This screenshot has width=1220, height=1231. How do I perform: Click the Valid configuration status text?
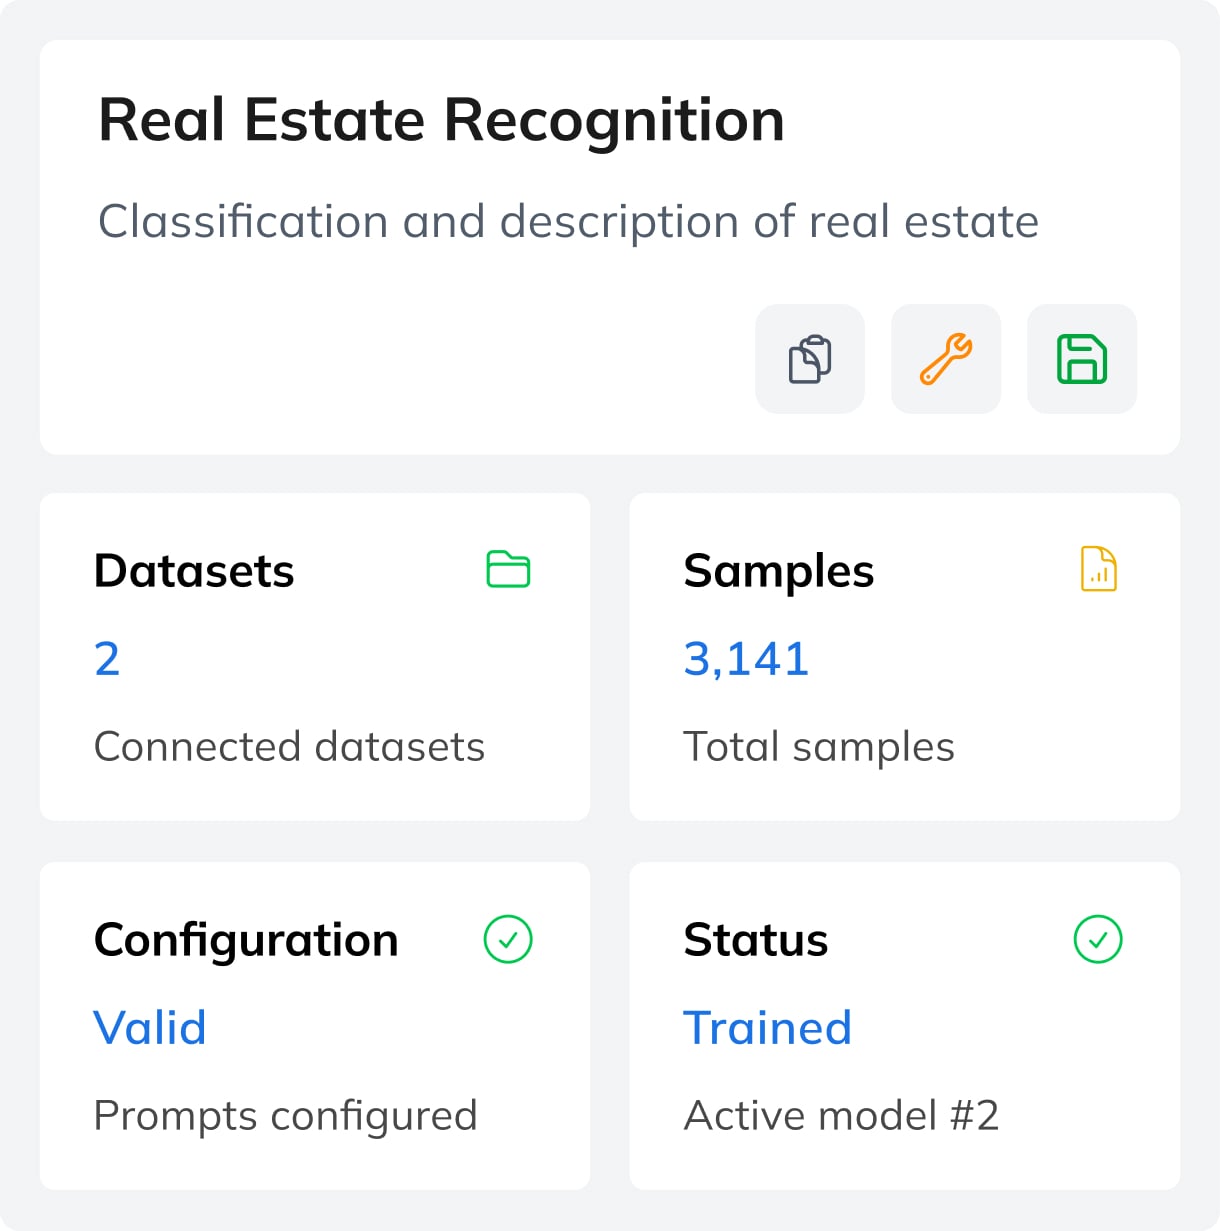[150, 1028]
